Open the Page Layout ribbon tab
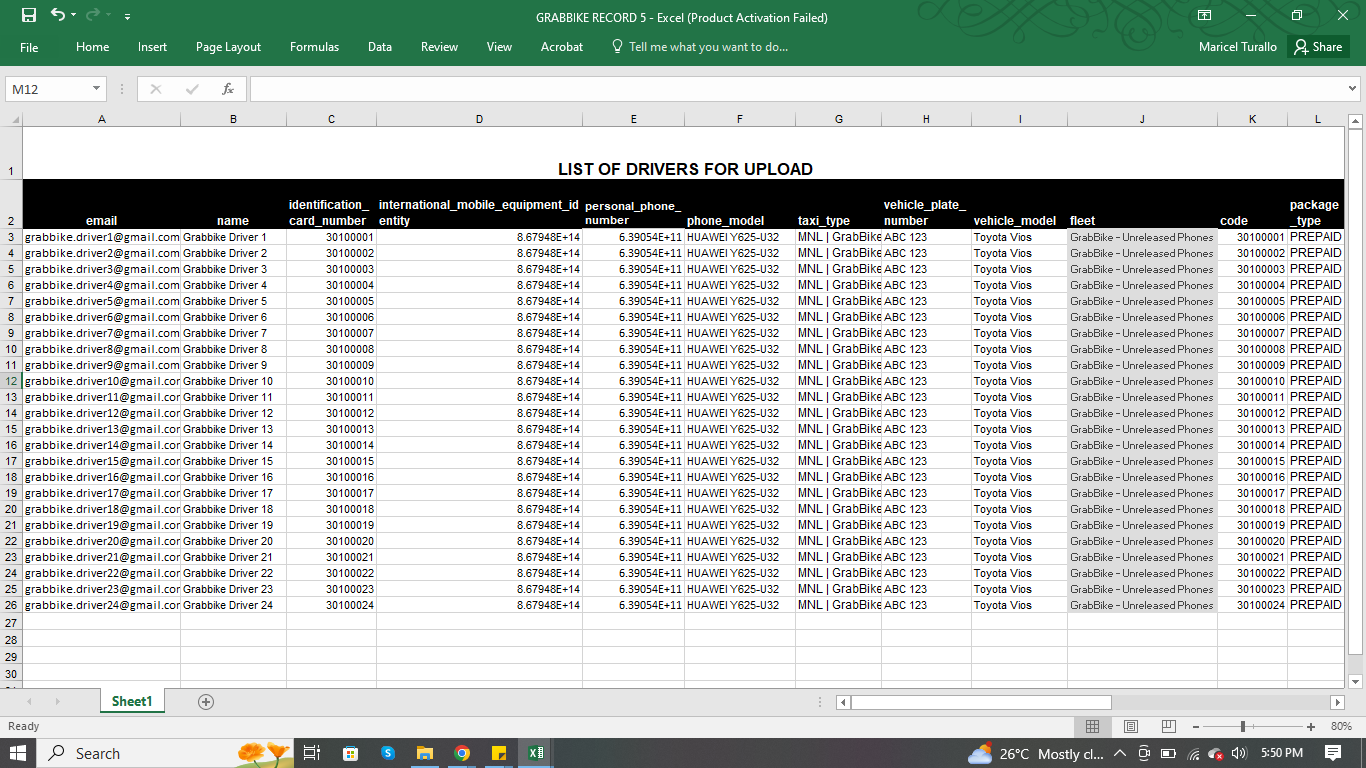 pos(228,47)
